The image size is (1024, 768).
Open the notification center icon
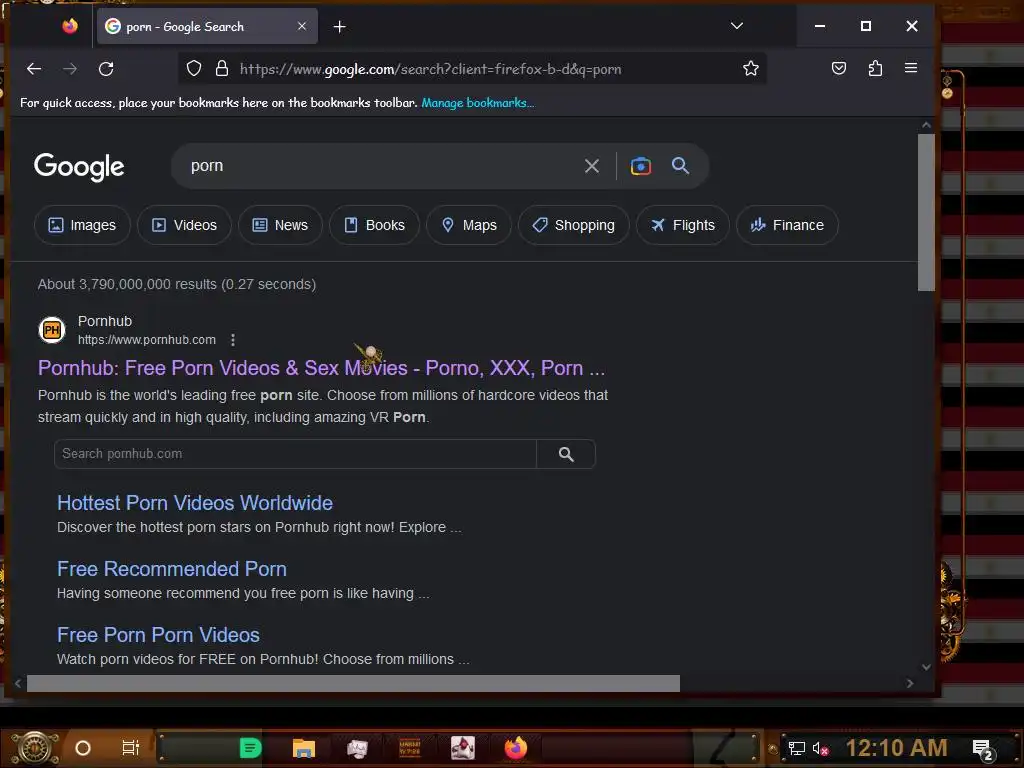pos(984,749)
